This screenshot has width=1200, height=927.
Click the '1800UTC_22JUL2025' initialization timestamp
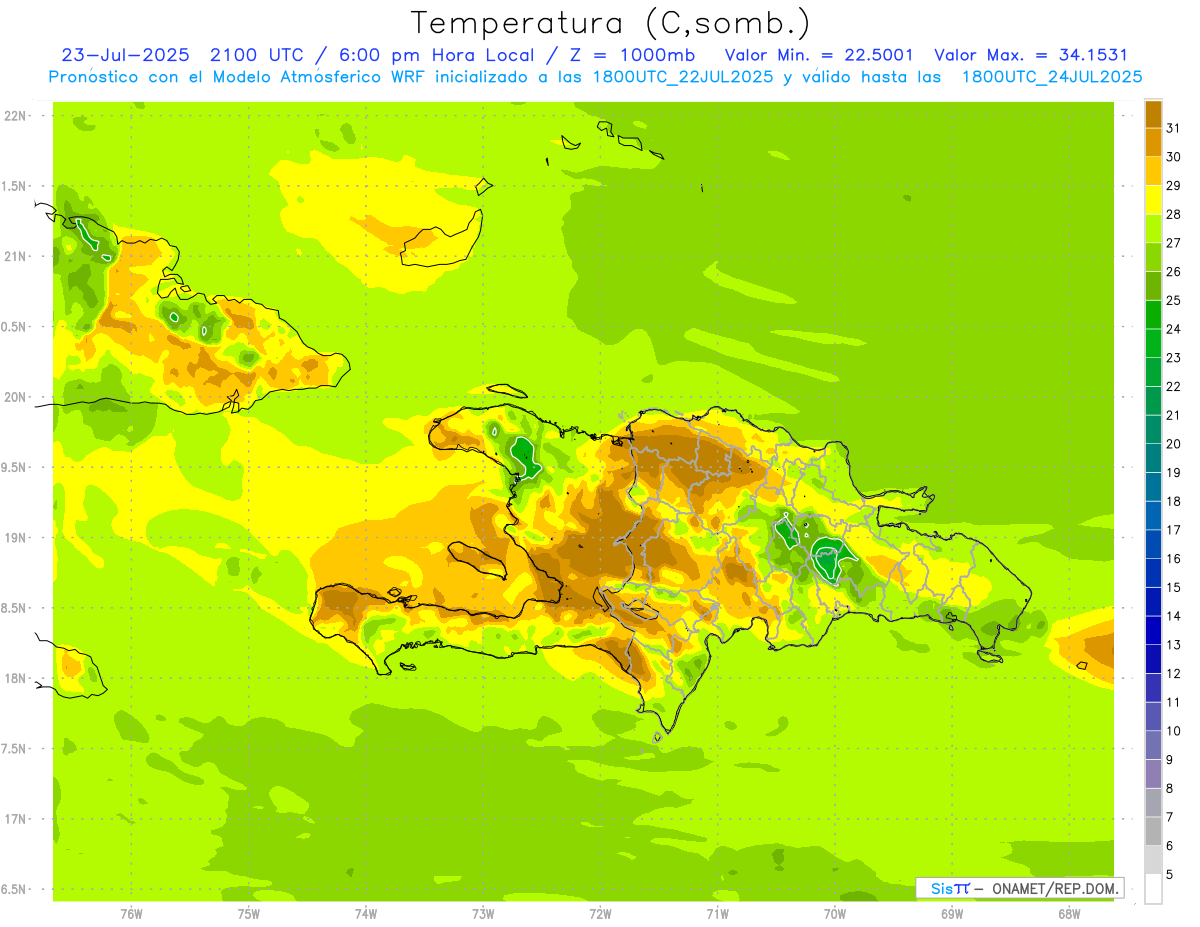(683, 77)
